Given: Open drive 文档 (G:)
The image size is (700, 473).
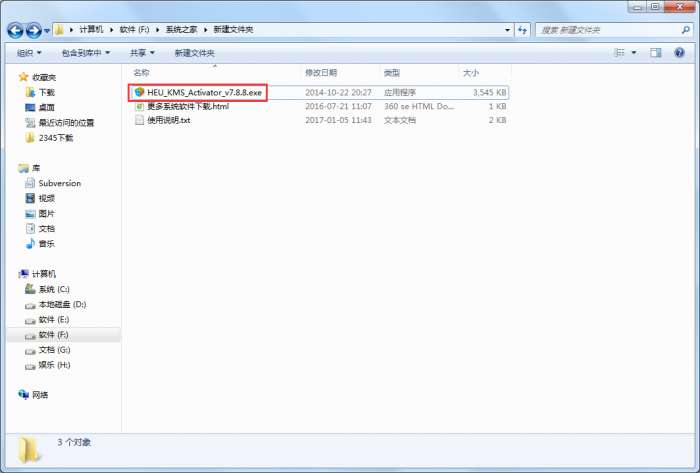Looking at the screenshot, I should (54, 350).
